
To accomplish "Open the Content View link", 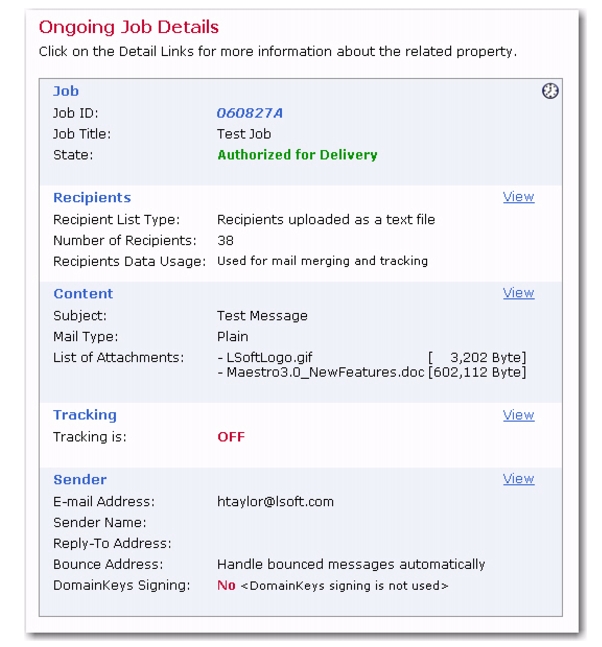I will (518, 293).
